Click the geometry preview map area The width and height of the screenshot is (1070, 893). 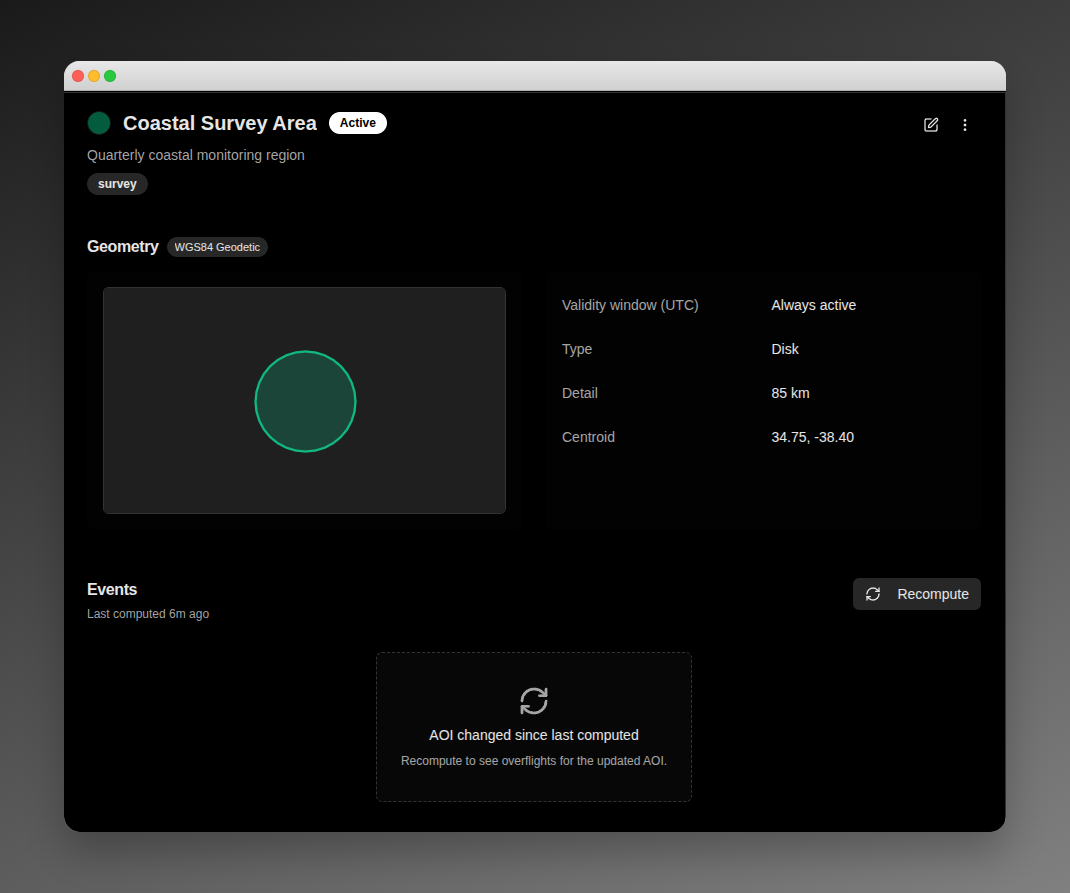304,400
